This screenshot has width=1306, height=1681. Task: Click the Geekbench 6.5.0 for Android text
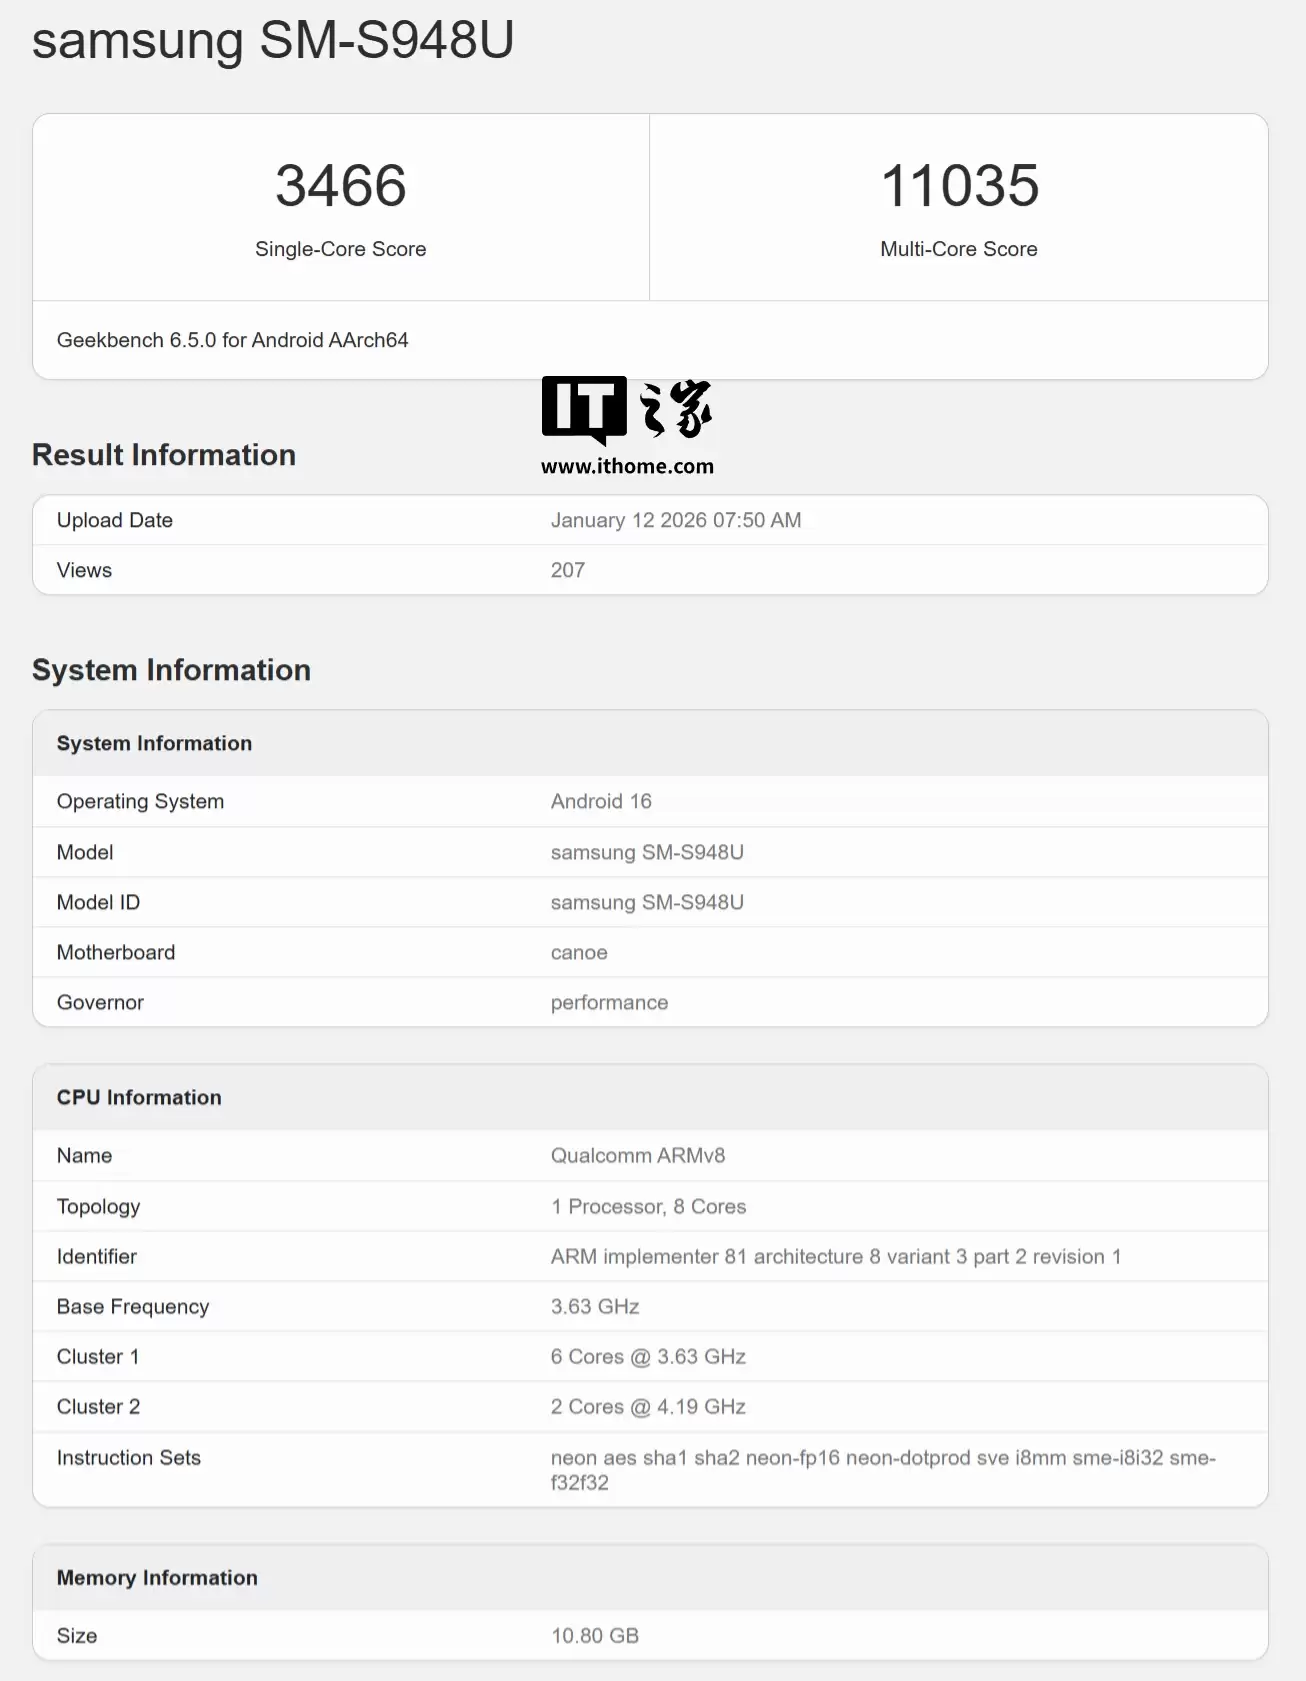pos(232,340)
